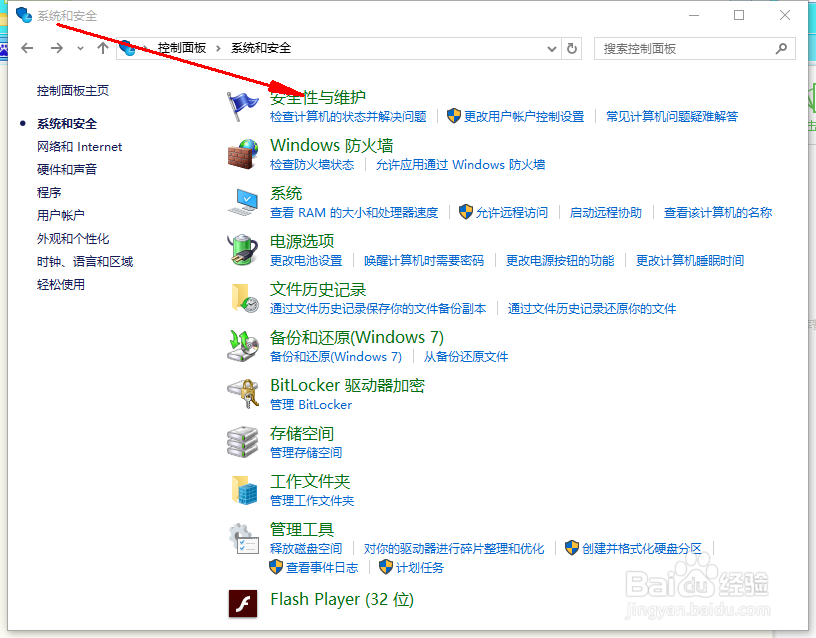The height and width of the screenshot is (638, 816).
Task: Click 查看该计算机的名称 link
Action: click(x=718, y=213)
